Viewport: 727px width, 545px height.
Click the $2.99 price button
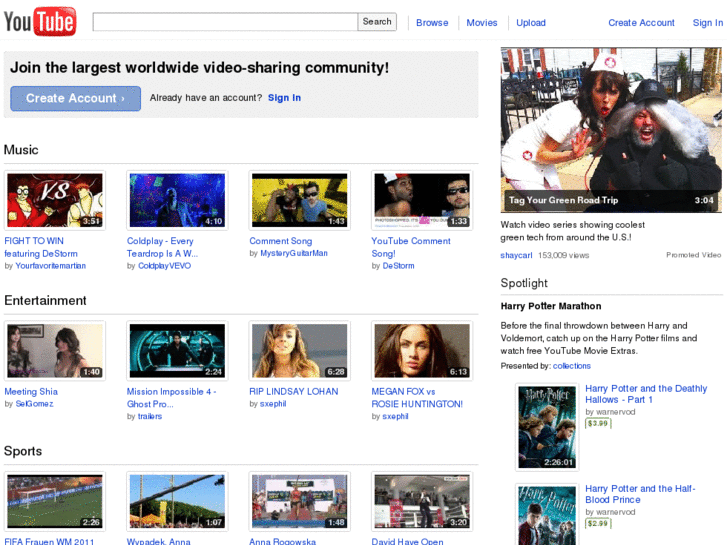(598, 523)
